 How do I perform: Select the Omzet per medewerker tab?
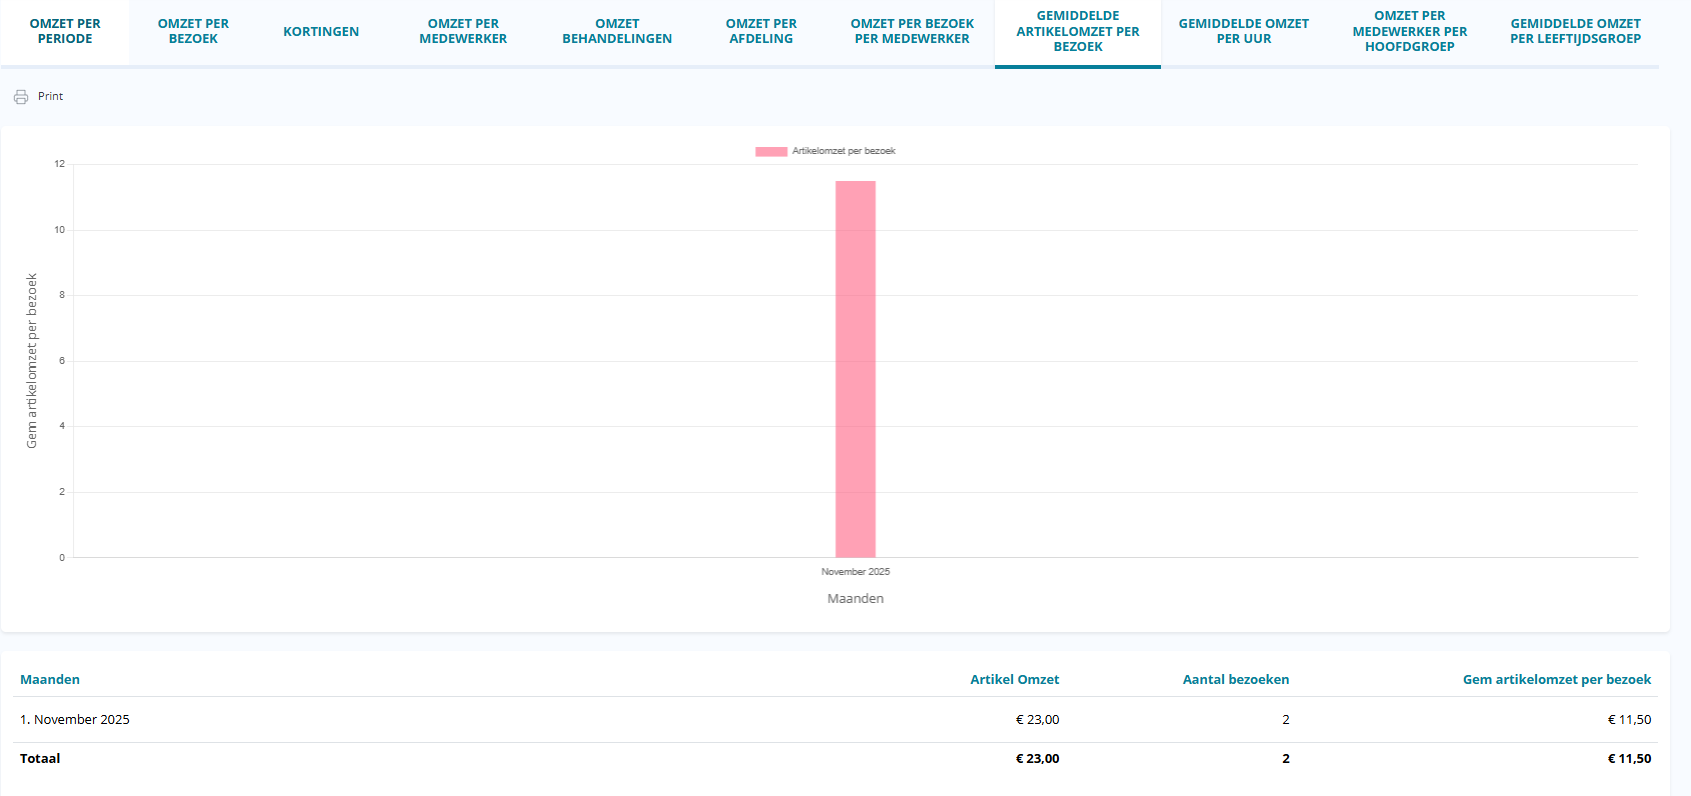[463, 32]
